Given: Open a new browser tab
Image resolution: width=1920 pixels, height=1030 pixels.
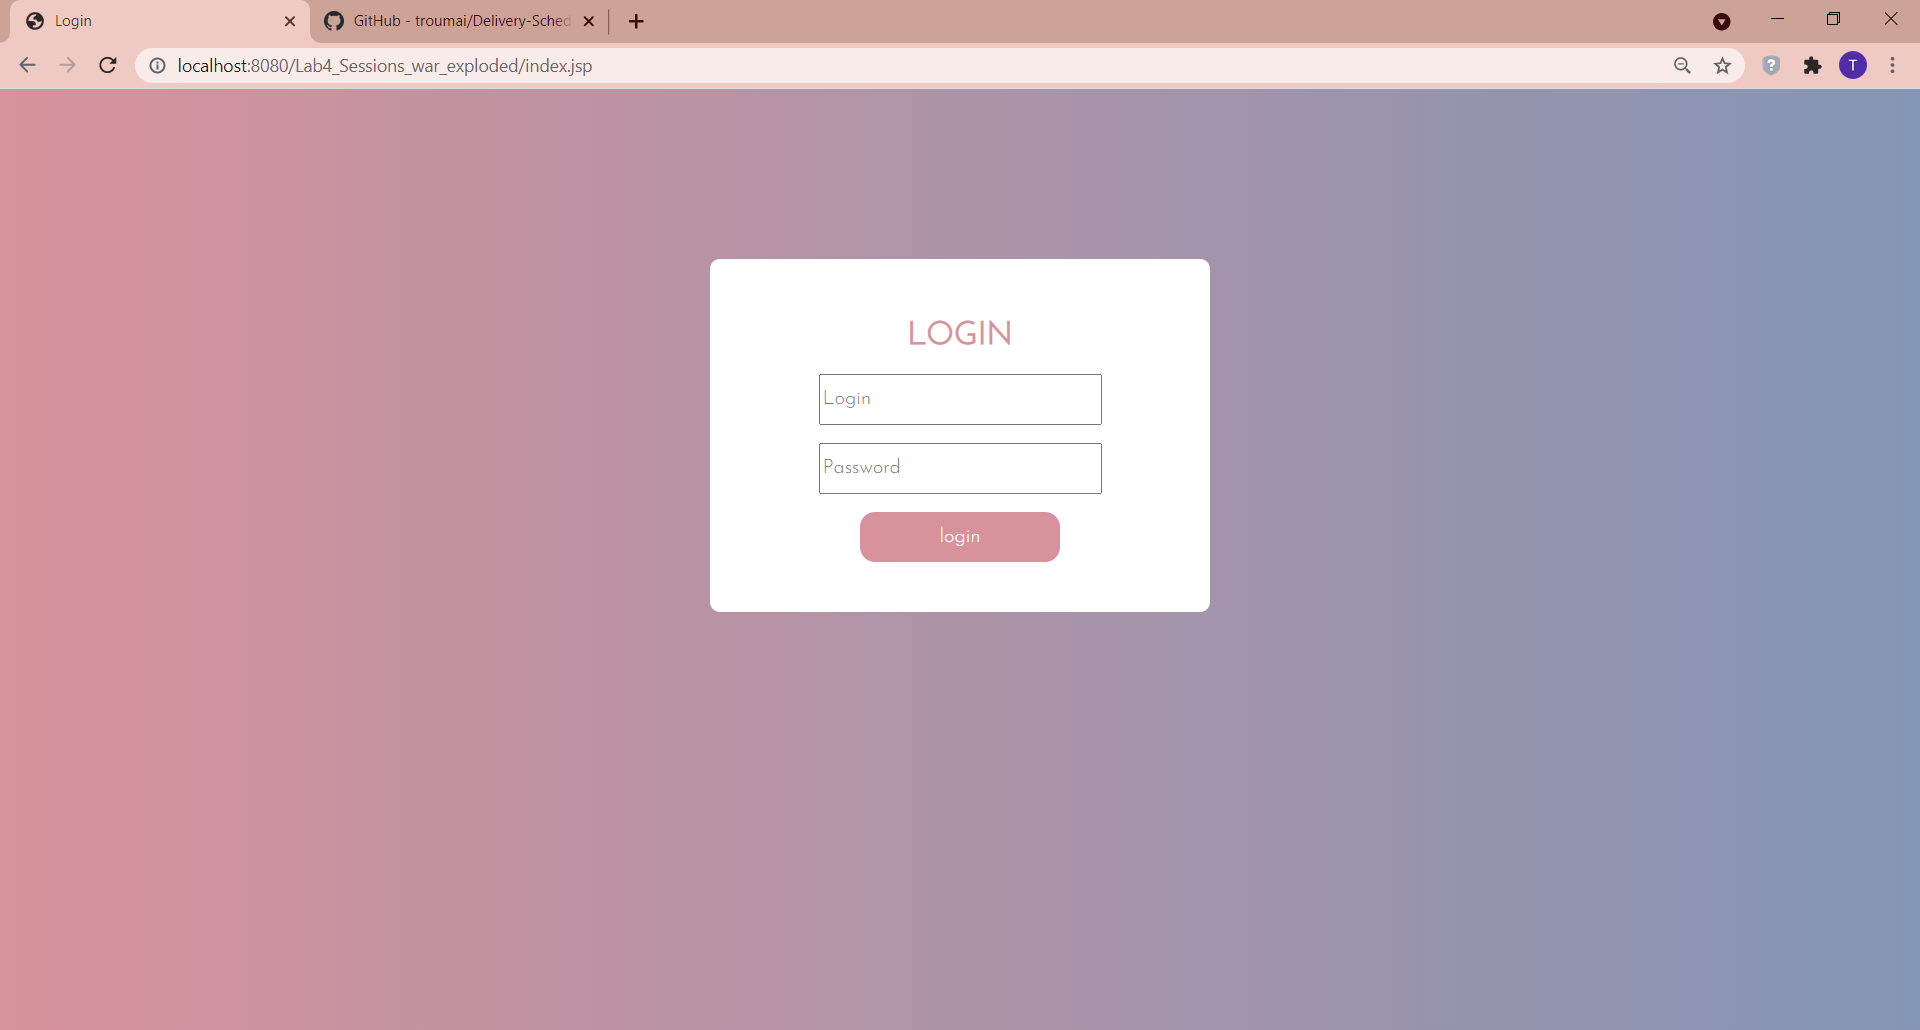Looking at the screenshot, I should pyautogui.click(x=636, y=21).
